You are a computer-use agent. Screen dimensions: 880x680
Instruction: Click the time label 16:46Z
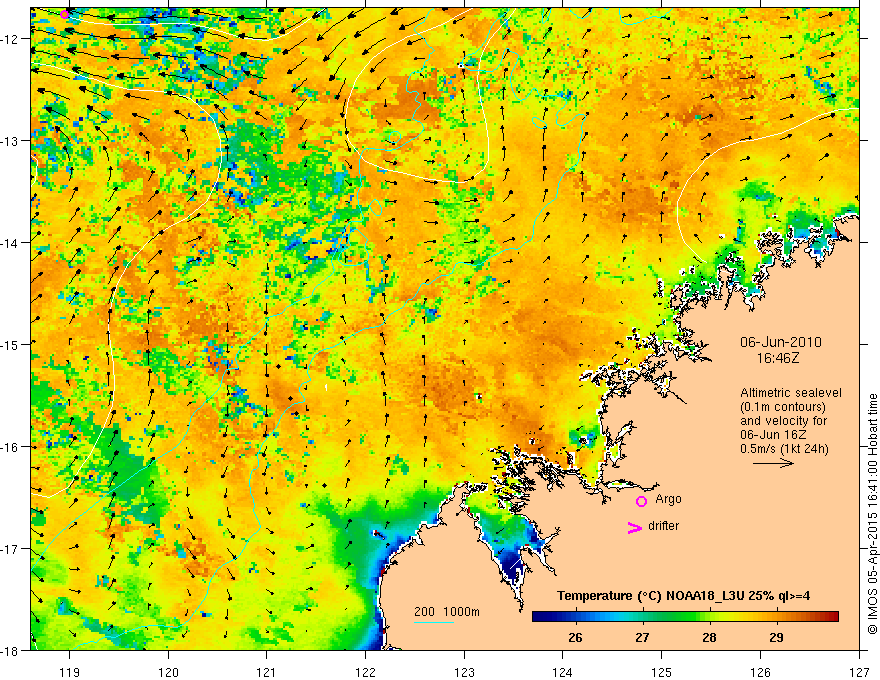point(778,358)
